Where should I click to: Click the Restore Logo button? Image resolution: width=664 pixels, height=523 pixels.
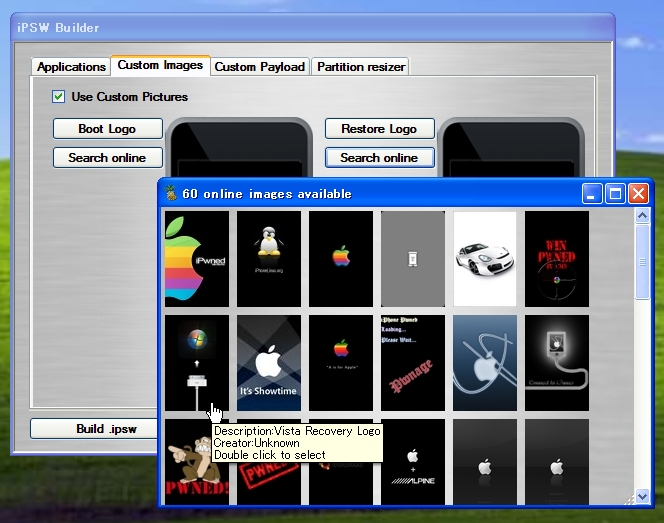click(379, 129)
